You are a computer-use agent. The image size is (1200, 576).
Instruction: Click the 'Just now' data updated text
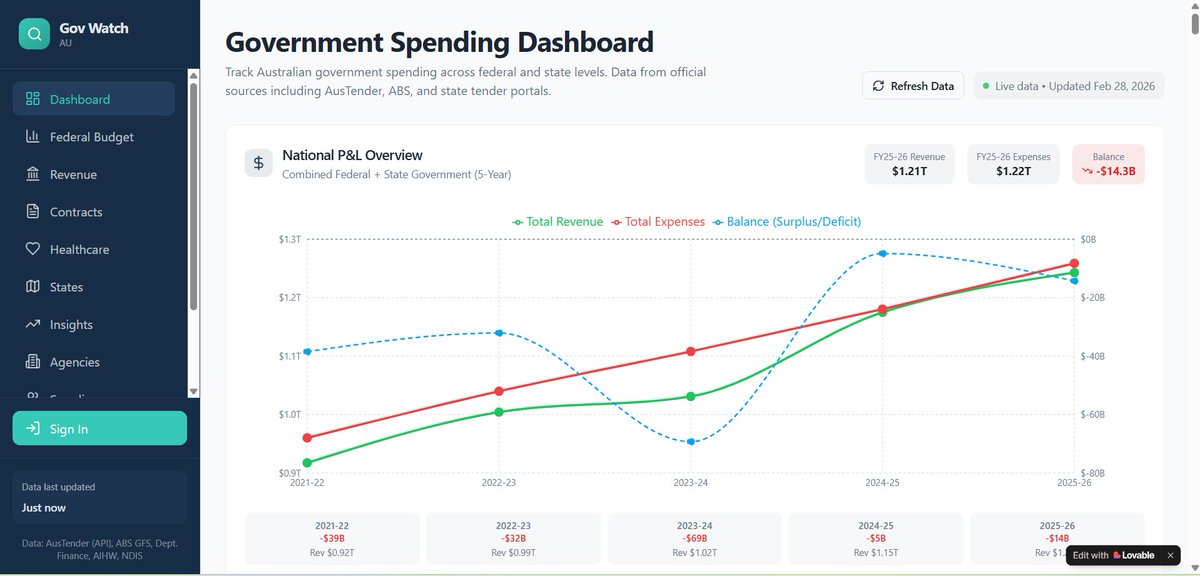click(44, 507)
